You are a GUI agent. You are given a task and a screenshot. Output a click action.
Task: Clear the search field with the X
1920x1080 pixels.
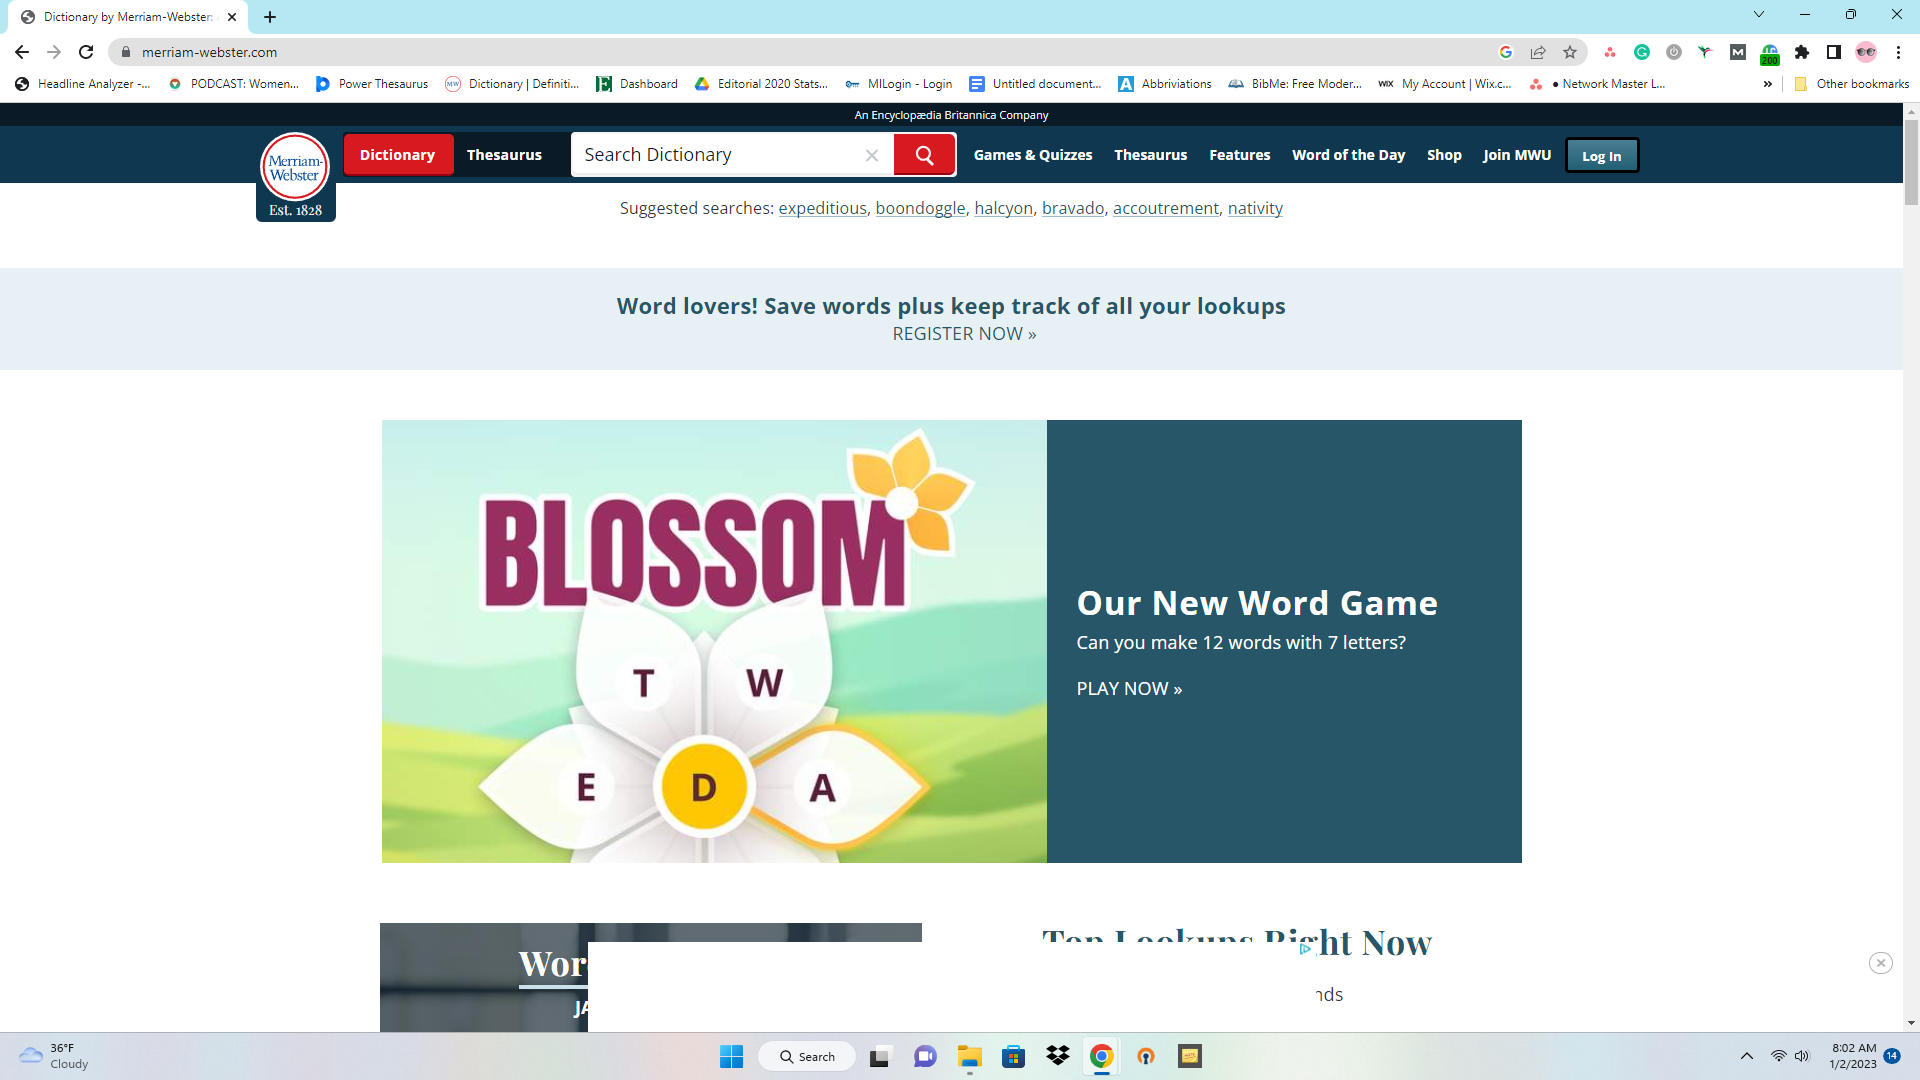pos(872,154)
